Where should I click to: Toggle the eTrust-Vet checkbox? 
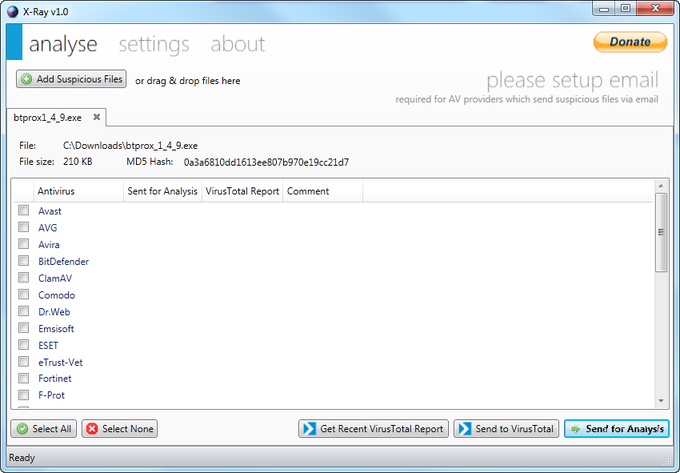pyautogui.click(x=23, y=362)
